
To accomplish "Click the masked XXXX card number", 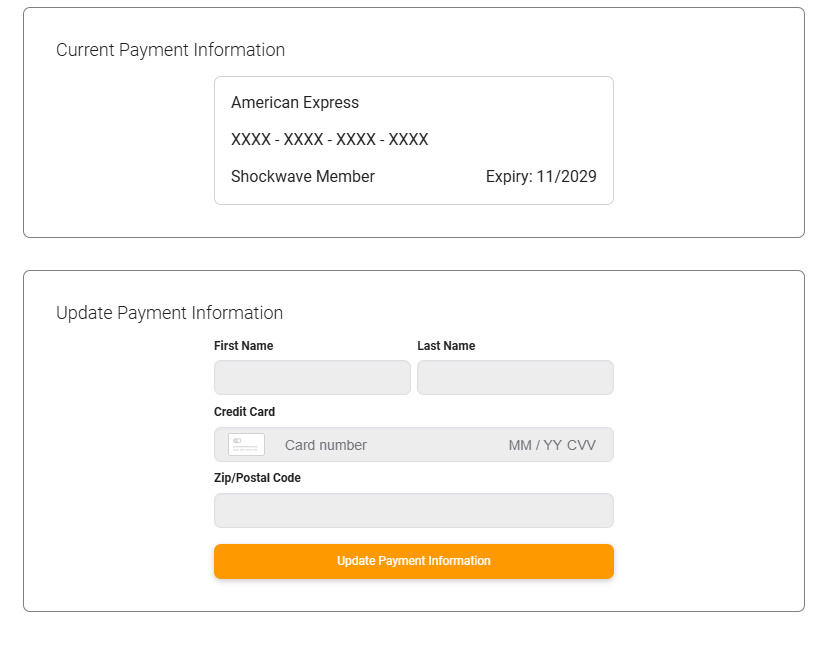I will (329, 139).
